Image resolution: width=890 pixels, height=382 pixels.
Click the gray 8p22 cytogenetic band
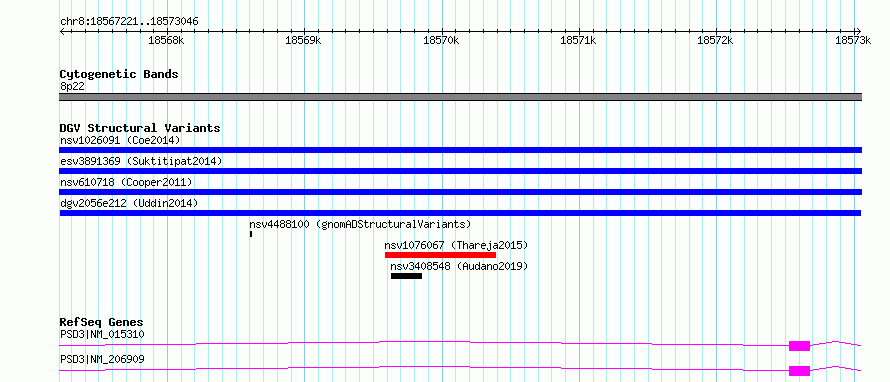(x=460, y=97)
